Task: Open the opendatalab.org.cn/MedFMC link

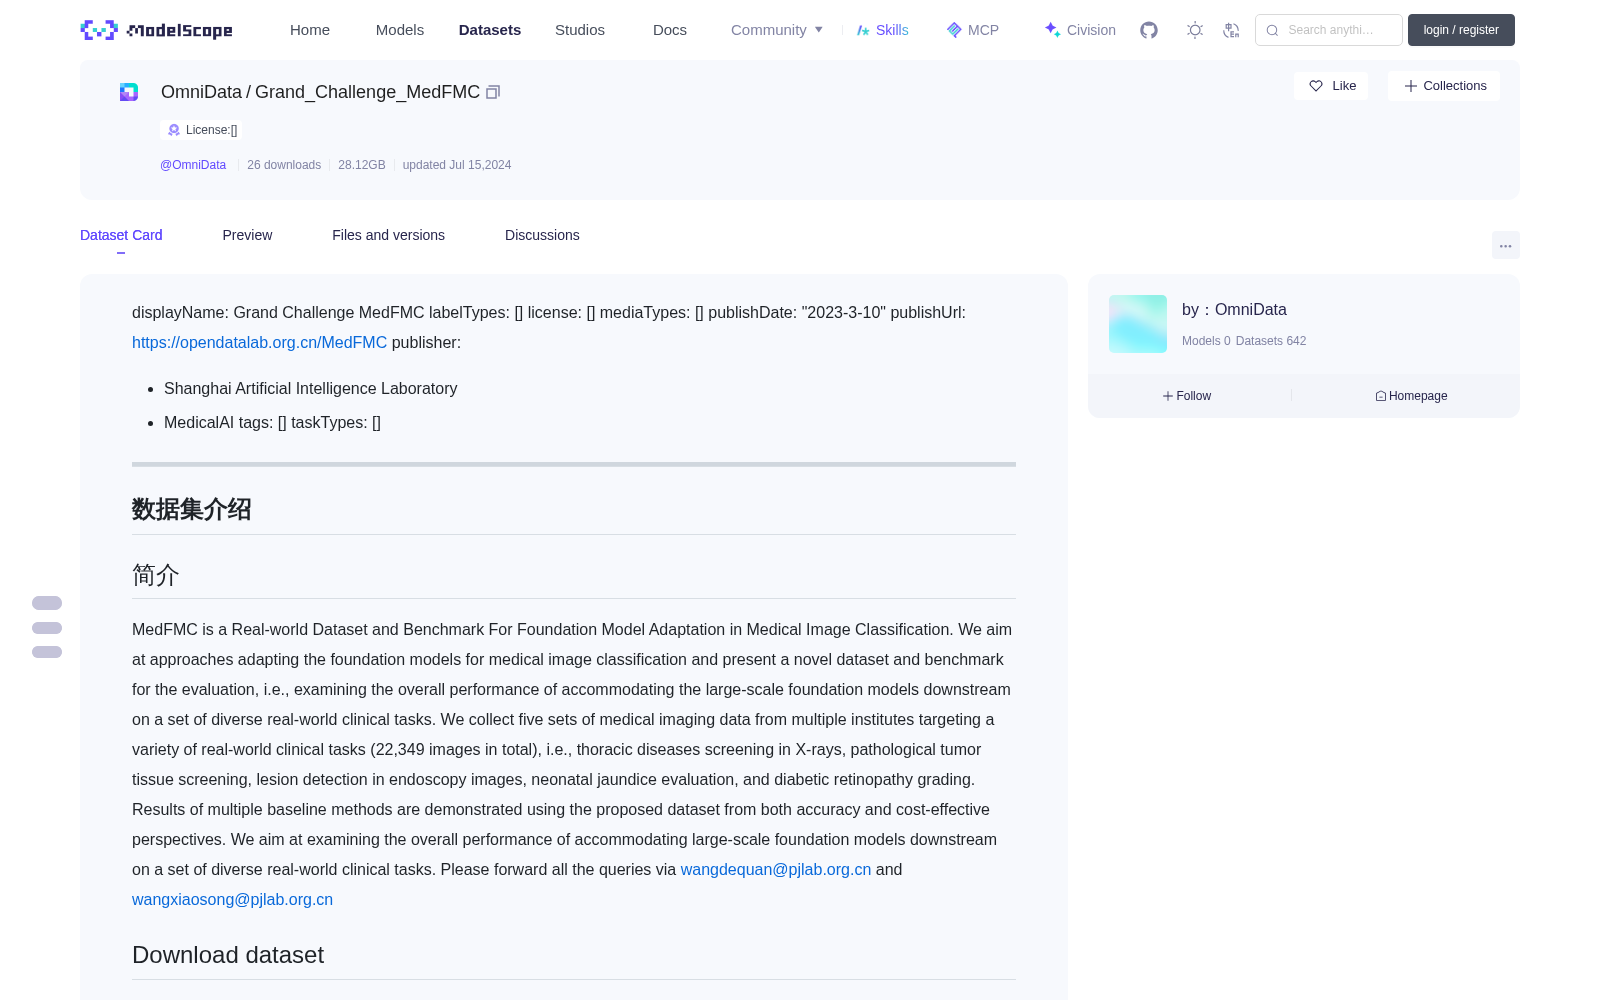Action: (259, 342)
